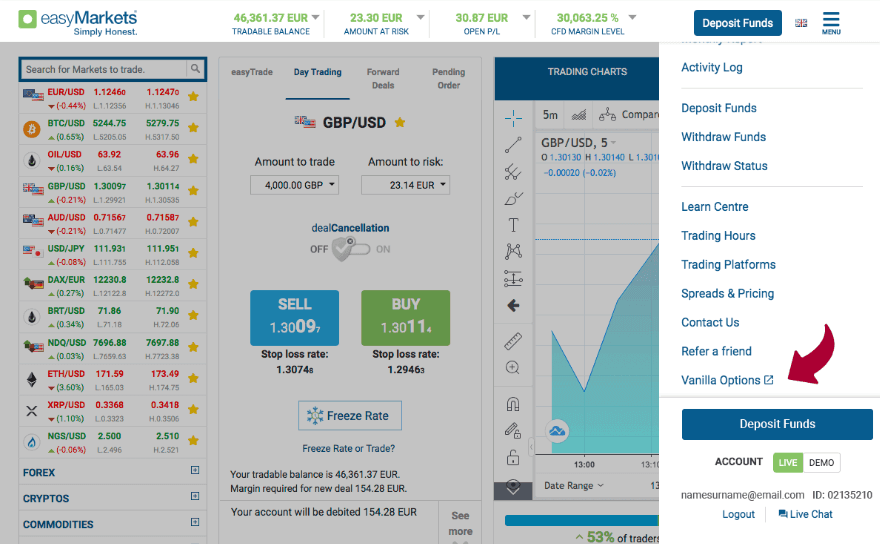Click the UK flag language icon

point(801,23)
